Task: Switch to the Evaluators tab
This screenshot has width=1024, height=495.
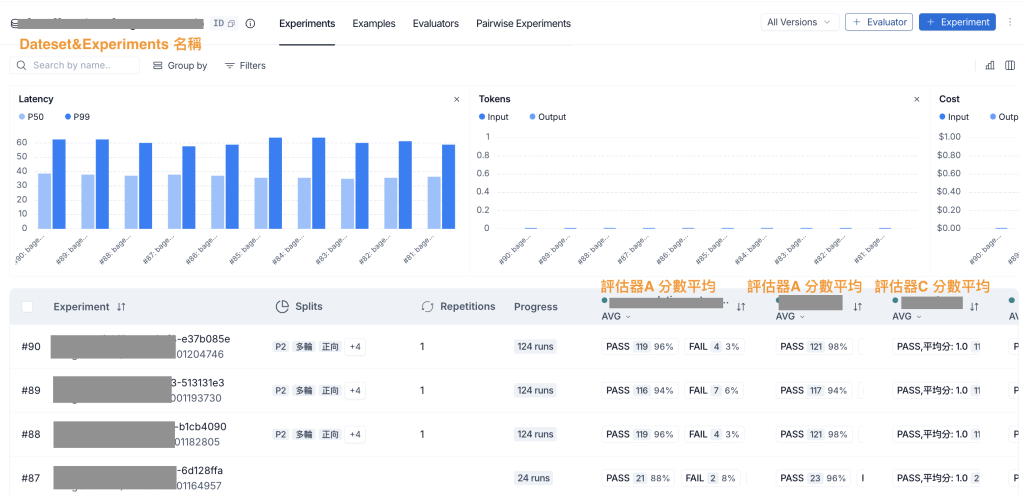Action: [436, 24]
